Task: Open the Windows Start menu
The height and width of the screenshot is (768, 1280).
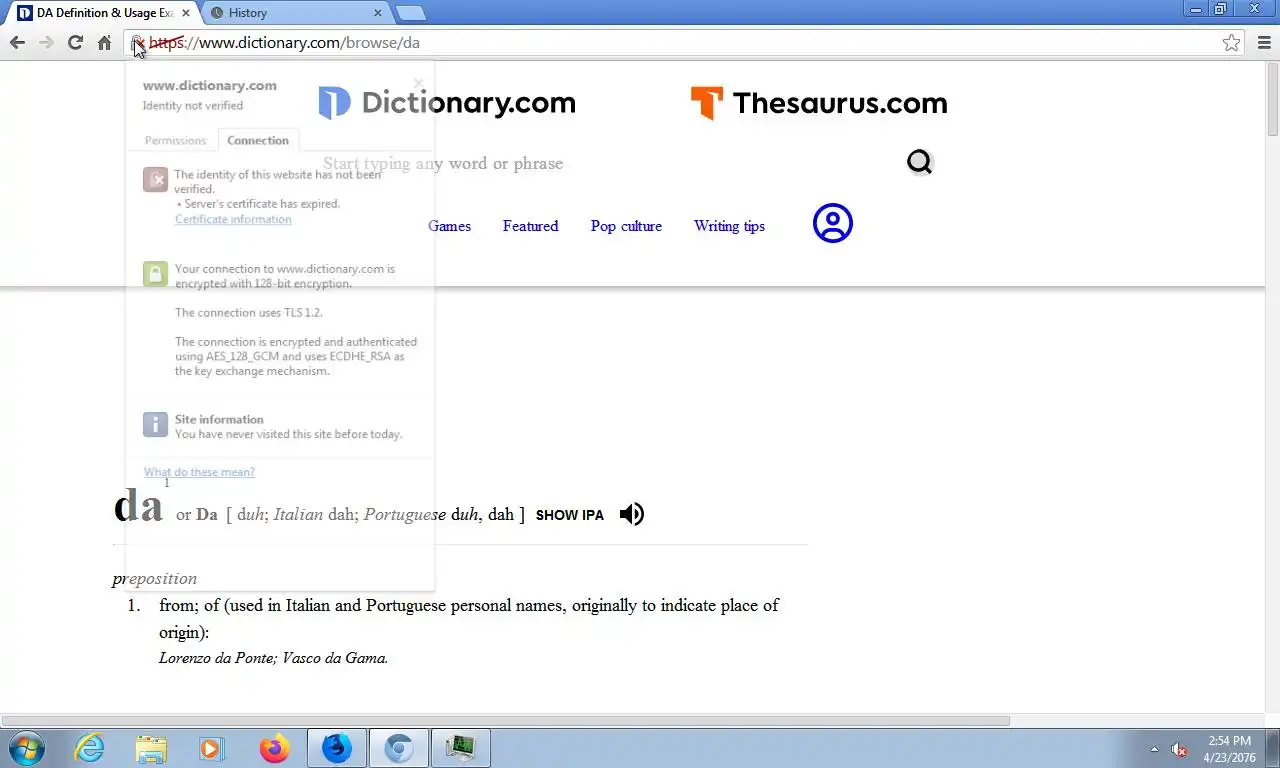Action: tap(26, 748)
